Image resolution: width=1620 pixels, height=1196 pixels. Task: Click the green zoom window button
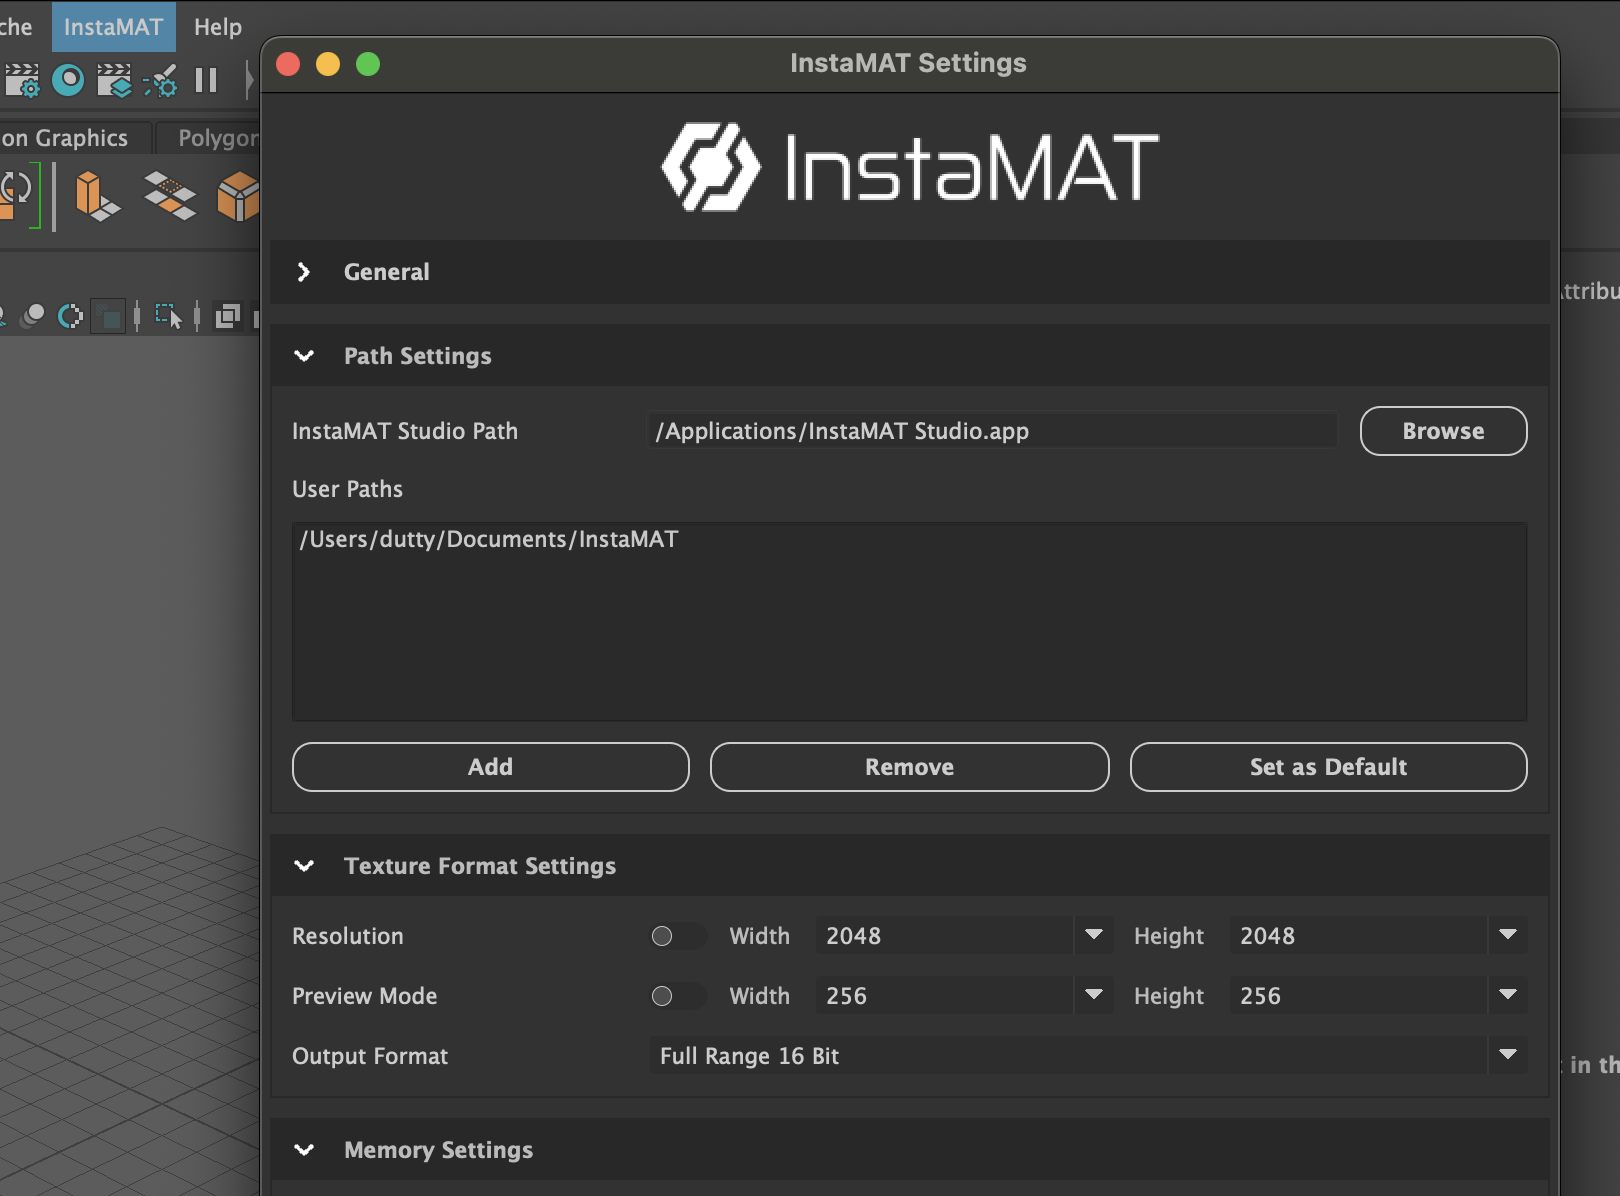[368, 64]
